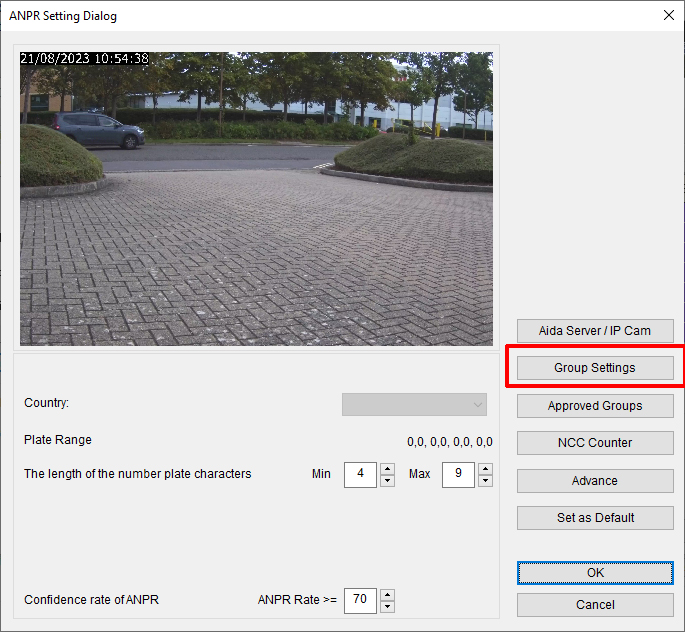Increase Min plate length with up arrow
Screen dimensions: 685x632
click(x=387, y=468)
